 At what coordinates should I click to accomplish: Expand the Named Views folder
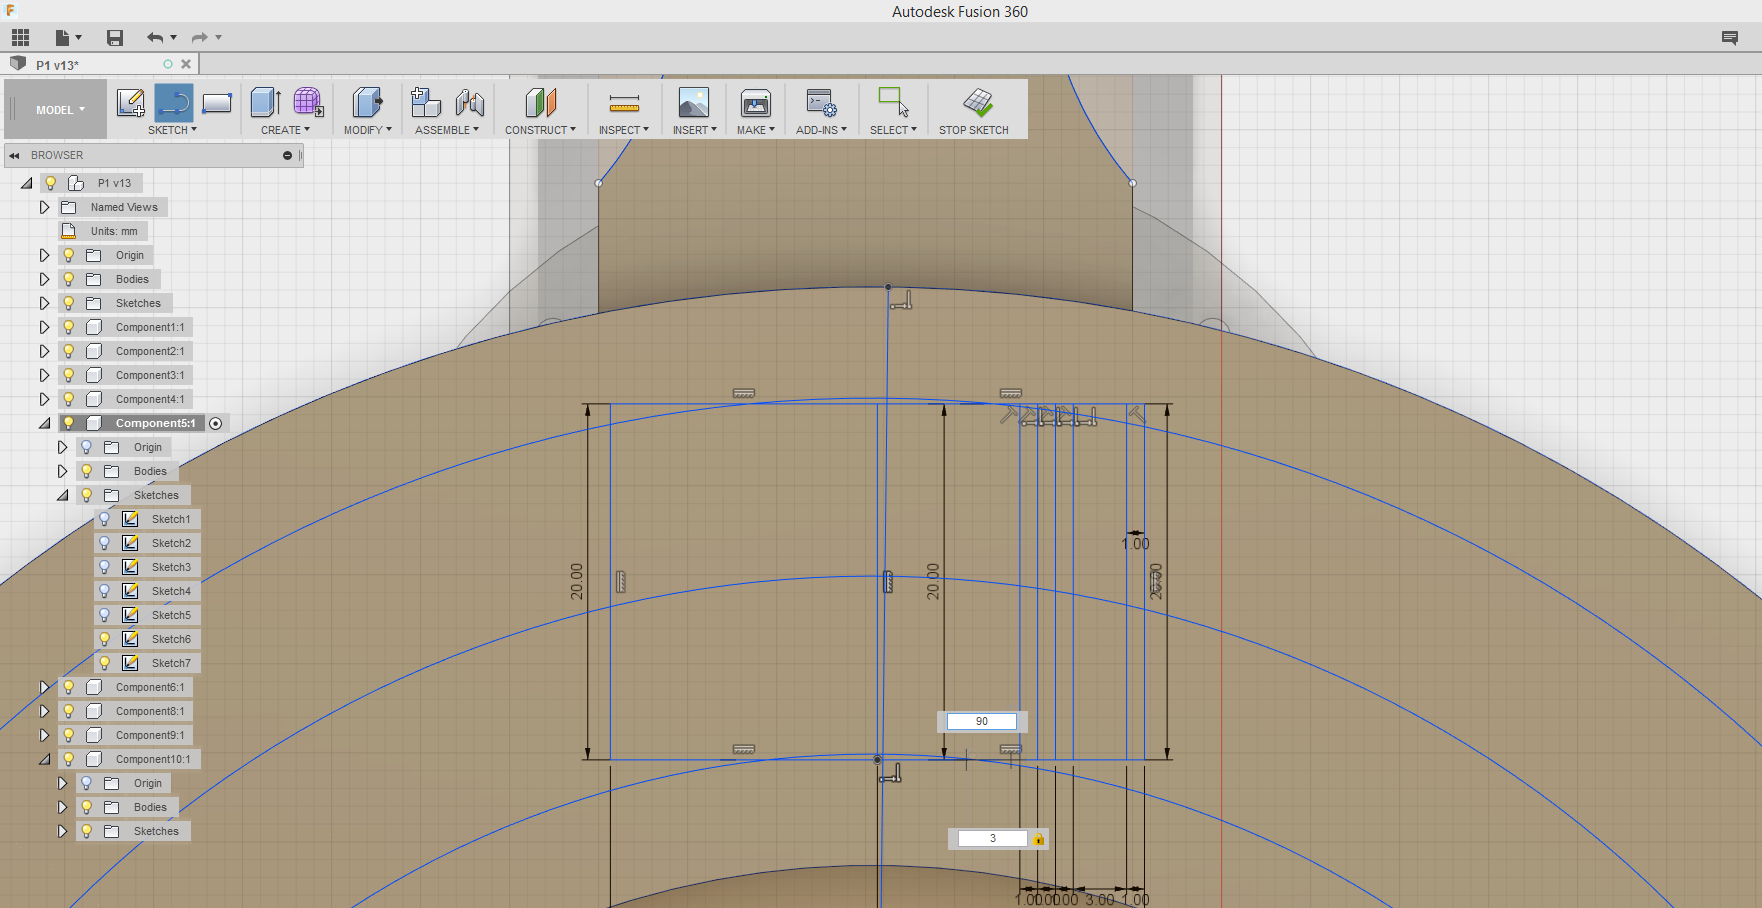tap(44, 207)
